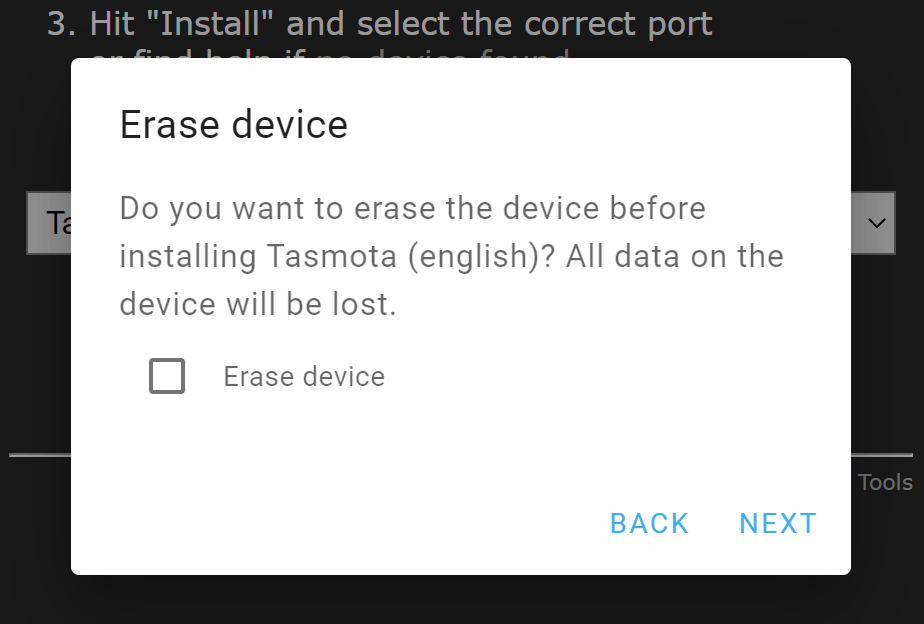
Task: Click the dialog body text about data loss
Action: click(x=450, y=255)
